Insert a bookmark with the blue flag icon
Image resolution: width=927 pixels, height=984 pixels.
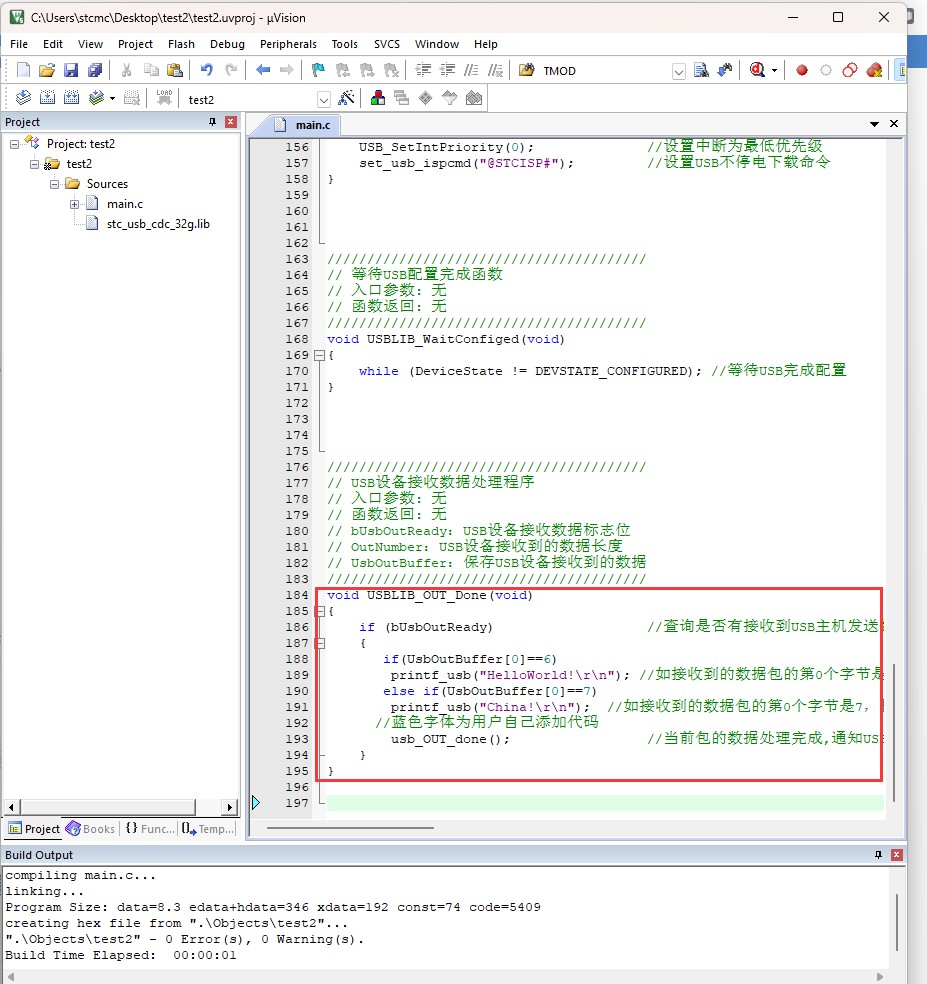[318, 70]
